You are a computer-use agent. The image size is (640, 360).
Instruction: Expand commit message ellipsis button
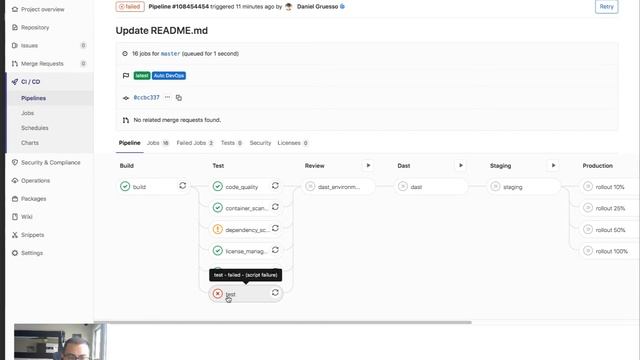pos(167,97)
